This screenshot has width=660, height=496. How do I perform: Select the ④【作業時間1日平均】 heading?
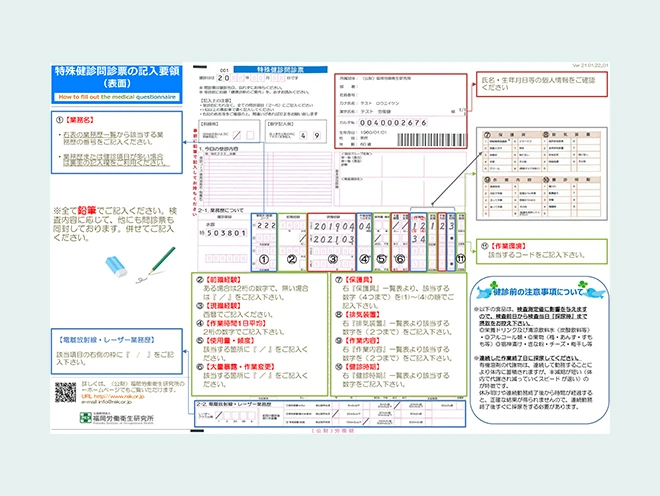pyautogui.click(x=232, y=323)
